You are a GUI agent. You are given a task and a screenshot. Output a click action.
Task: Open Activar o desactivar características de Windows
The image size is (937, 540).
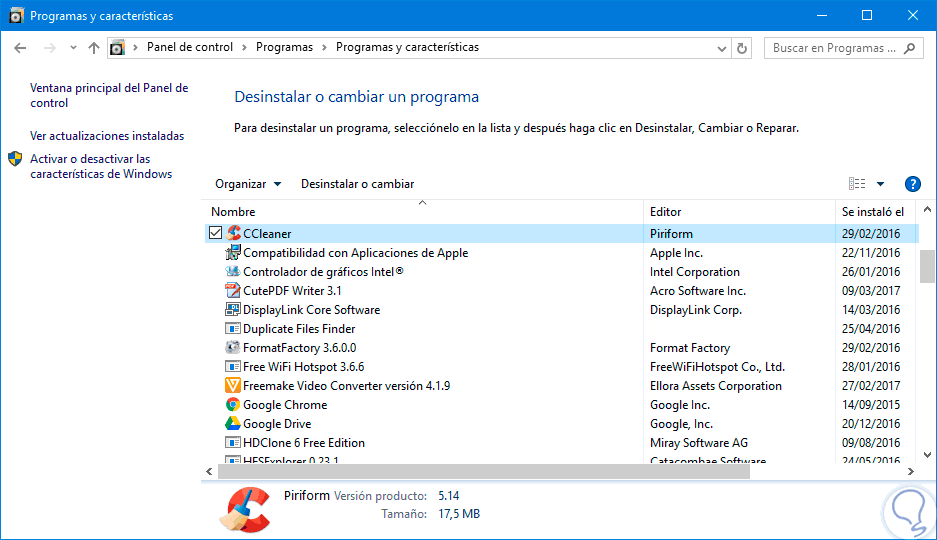[101, 167]
